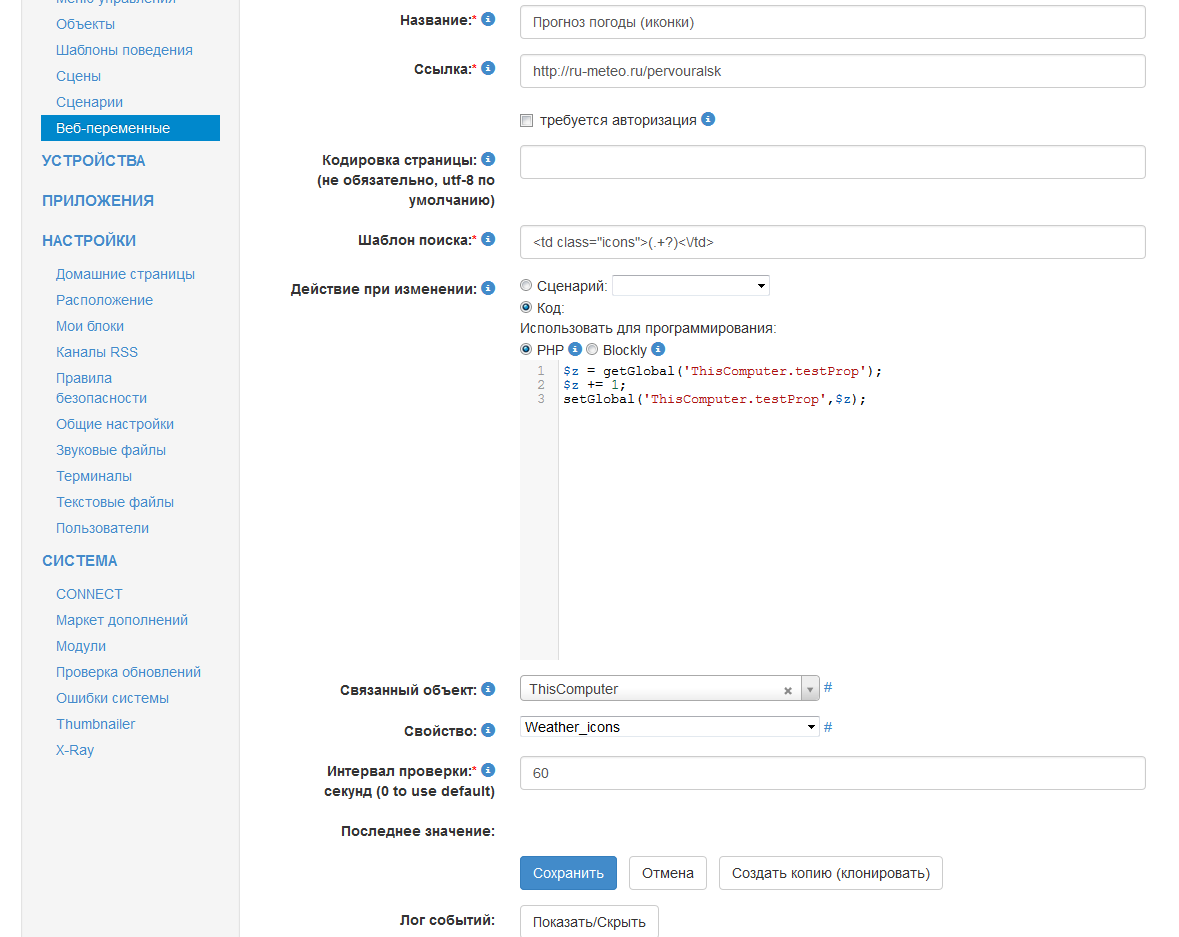Clear the ThisComputer selection with the x icon

coord(787,690)
